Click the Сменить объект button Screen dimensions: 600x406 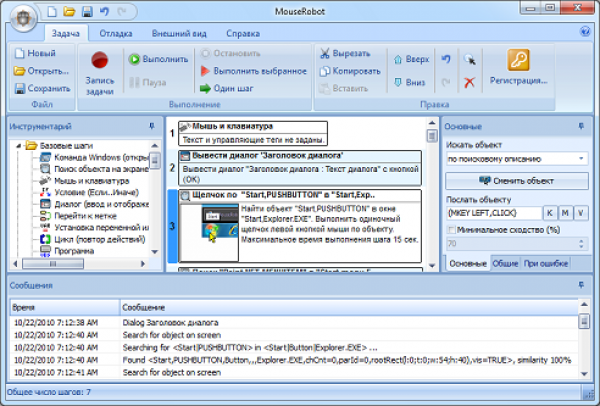click(516, 180)
